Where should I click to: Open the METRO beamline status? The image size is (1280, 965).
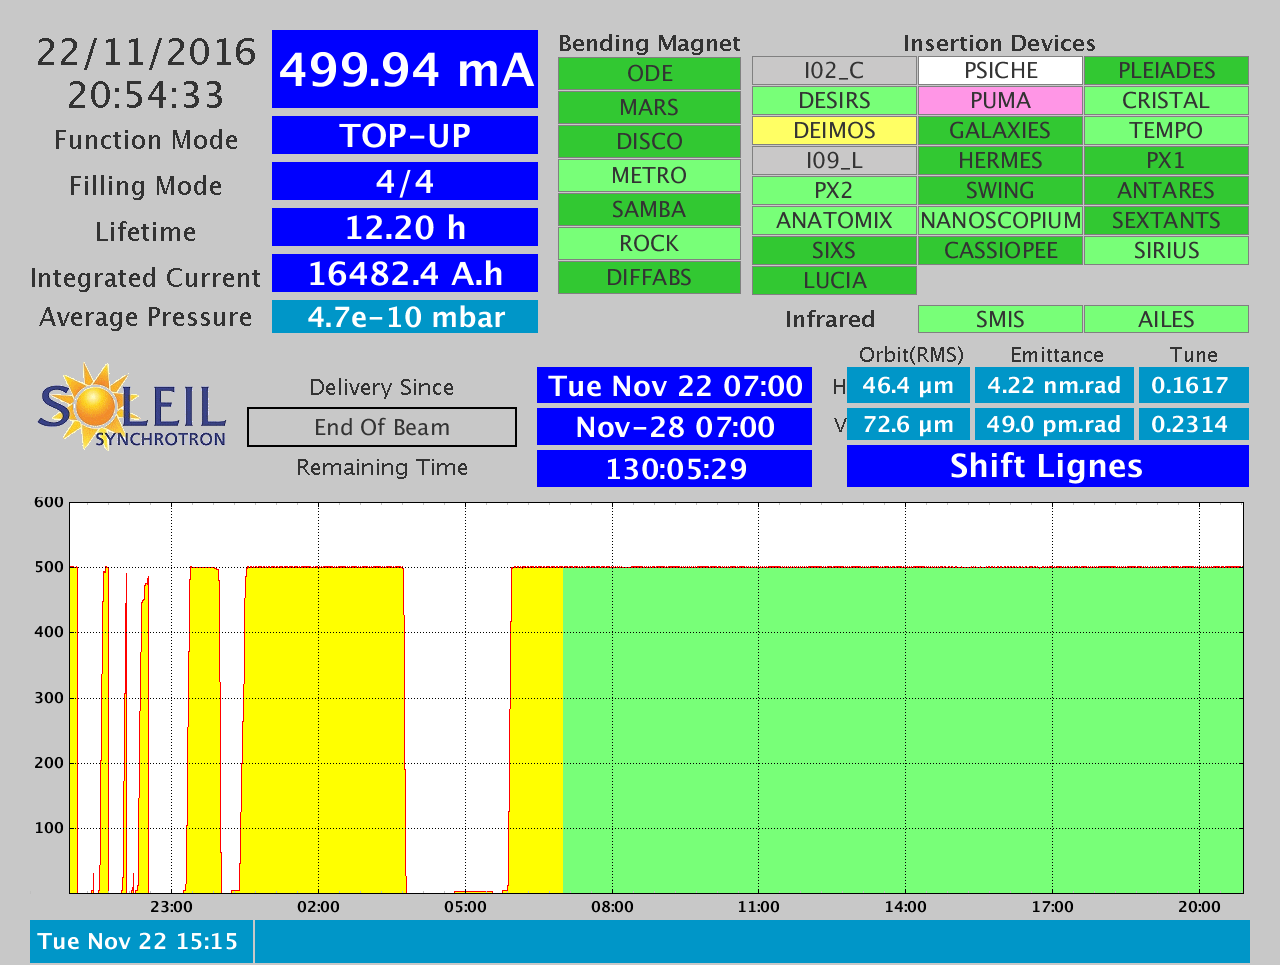click(x=649, y=176)
